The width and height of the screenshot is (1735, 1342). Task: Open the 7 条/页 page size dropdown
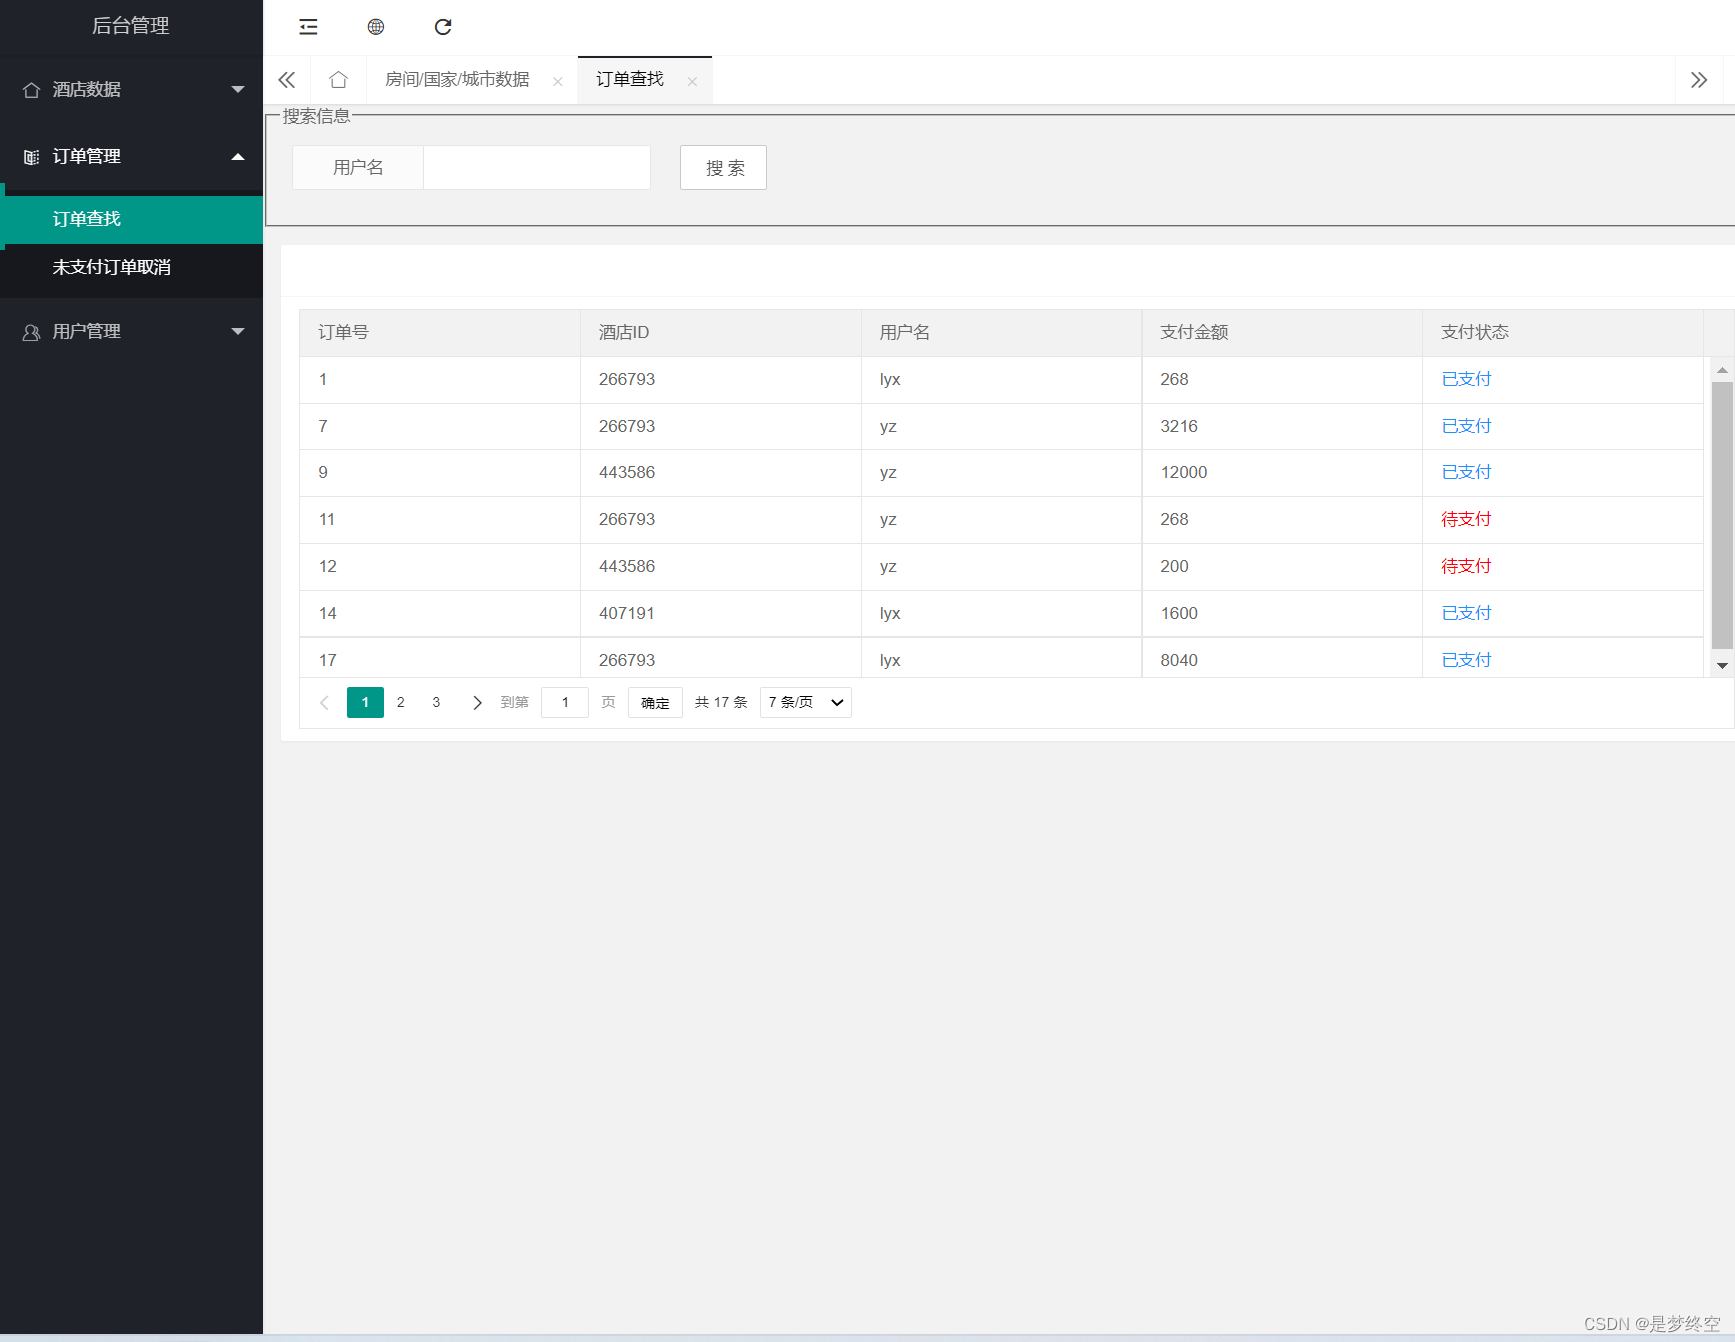point(806,702)
